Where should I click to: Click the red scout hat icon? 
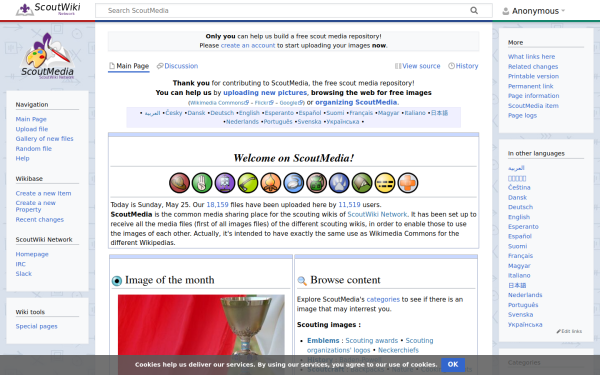pyautogui.click(x=179, y=183)
